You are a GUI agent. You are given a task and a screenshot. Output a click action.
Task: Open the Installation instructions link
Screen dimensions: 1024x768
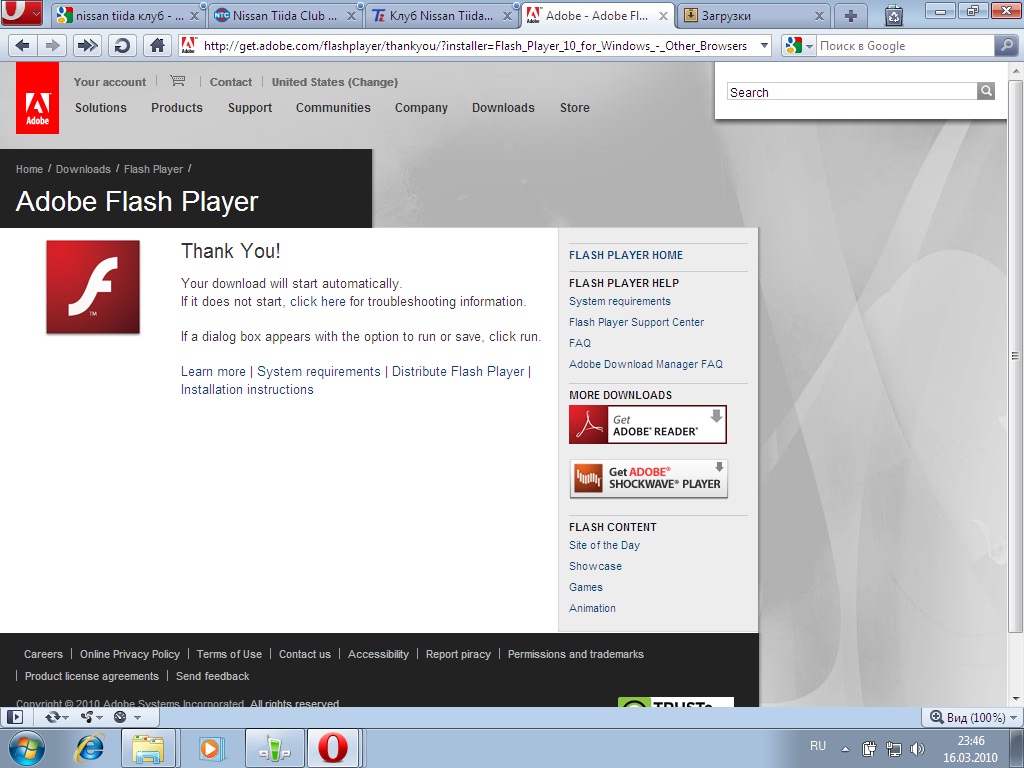(247, 389)
